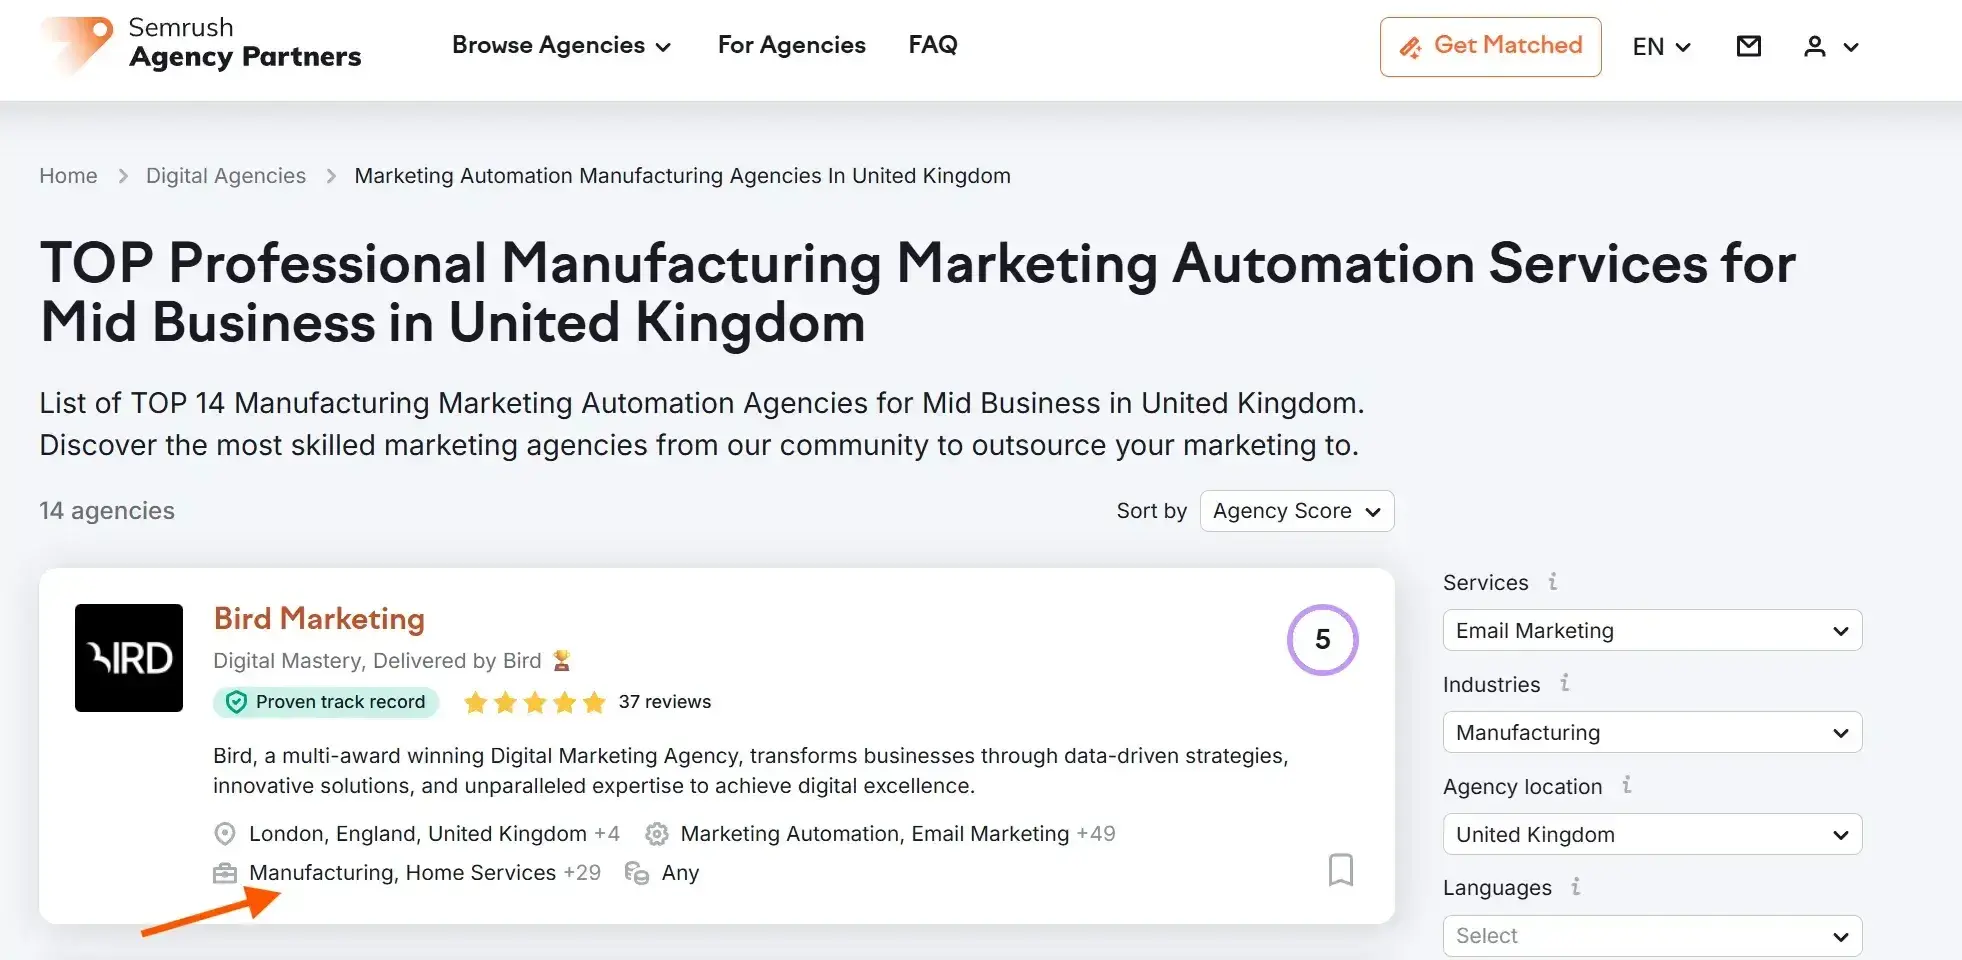
Task: Click the Services info icon
Action: pos(1552,581)
